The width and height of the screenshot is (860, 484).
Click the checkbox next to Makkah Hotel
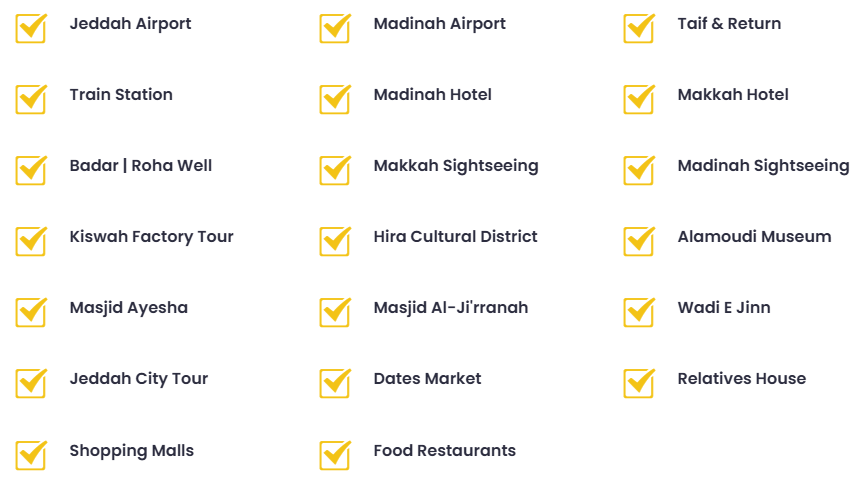click(x=639, y=99)
